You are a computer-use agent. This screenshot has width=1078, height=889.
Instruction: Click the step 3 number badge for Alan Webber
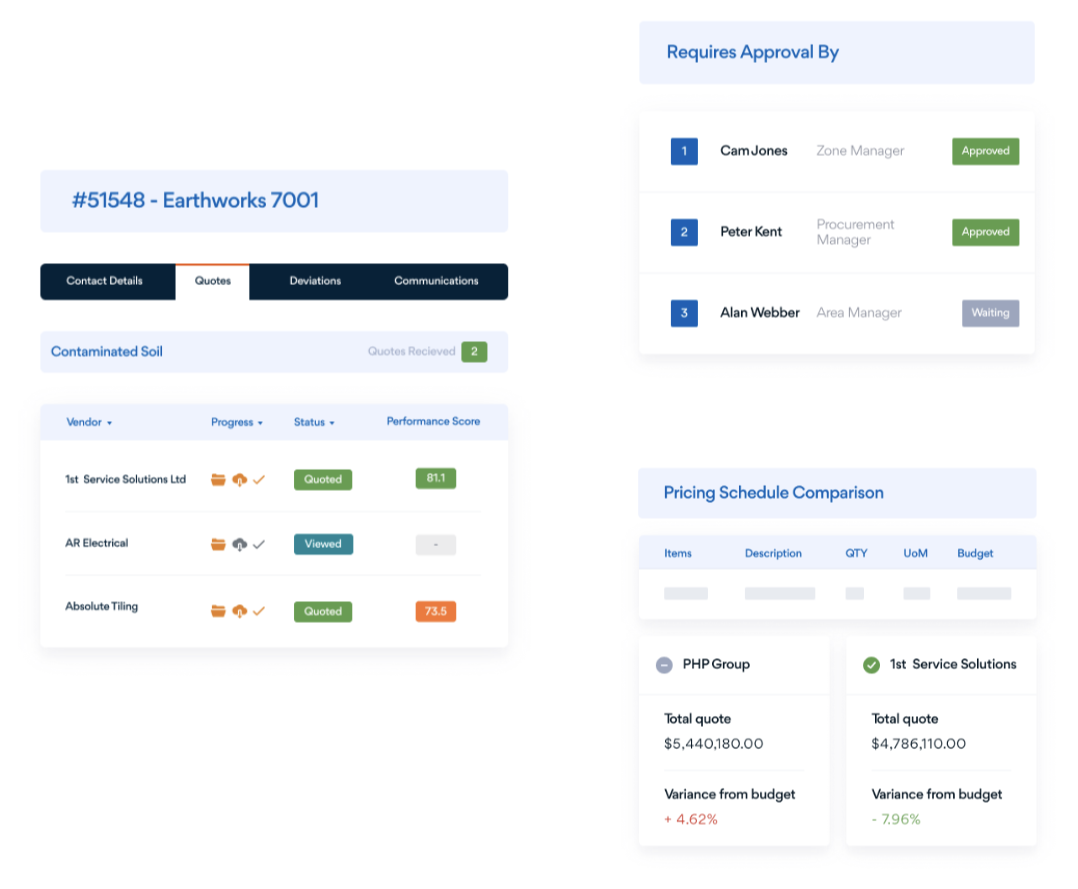tap(684, 313)
